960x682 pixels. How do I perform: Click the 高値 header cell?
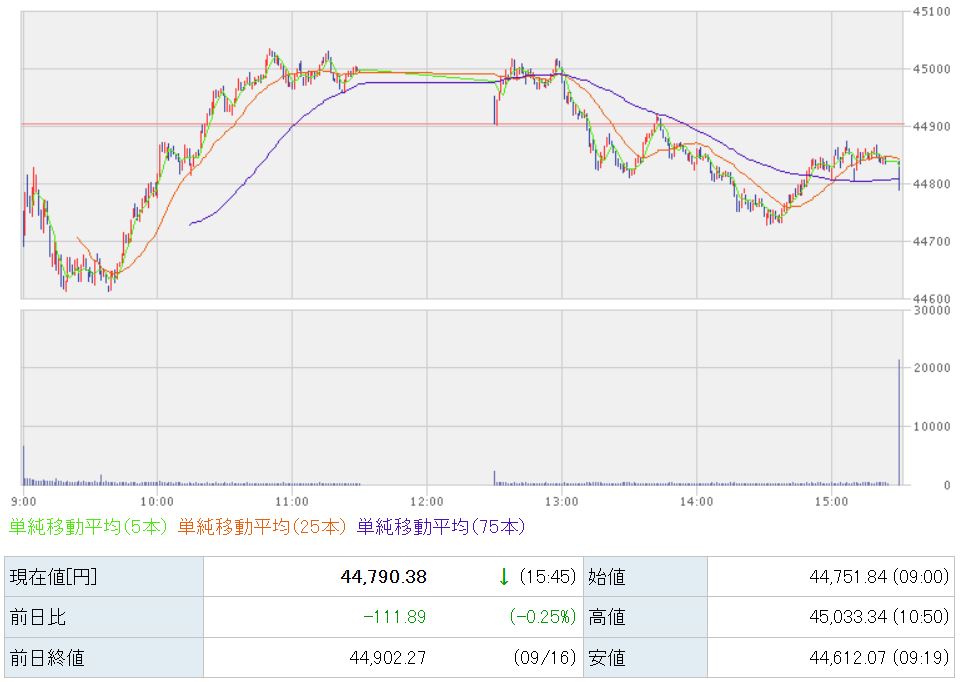[645, 617]
